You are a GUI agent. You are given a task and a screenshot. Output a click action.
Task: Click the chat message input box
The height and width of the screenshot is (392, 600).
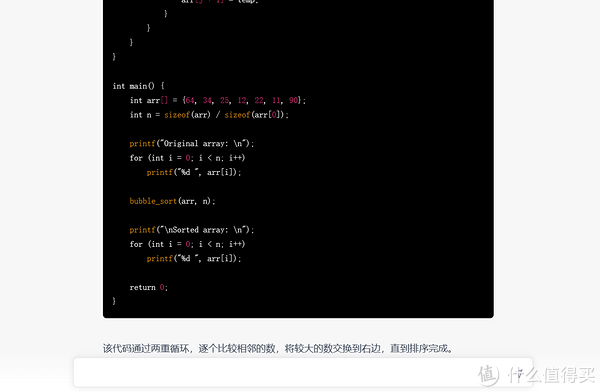pos(302,372)
